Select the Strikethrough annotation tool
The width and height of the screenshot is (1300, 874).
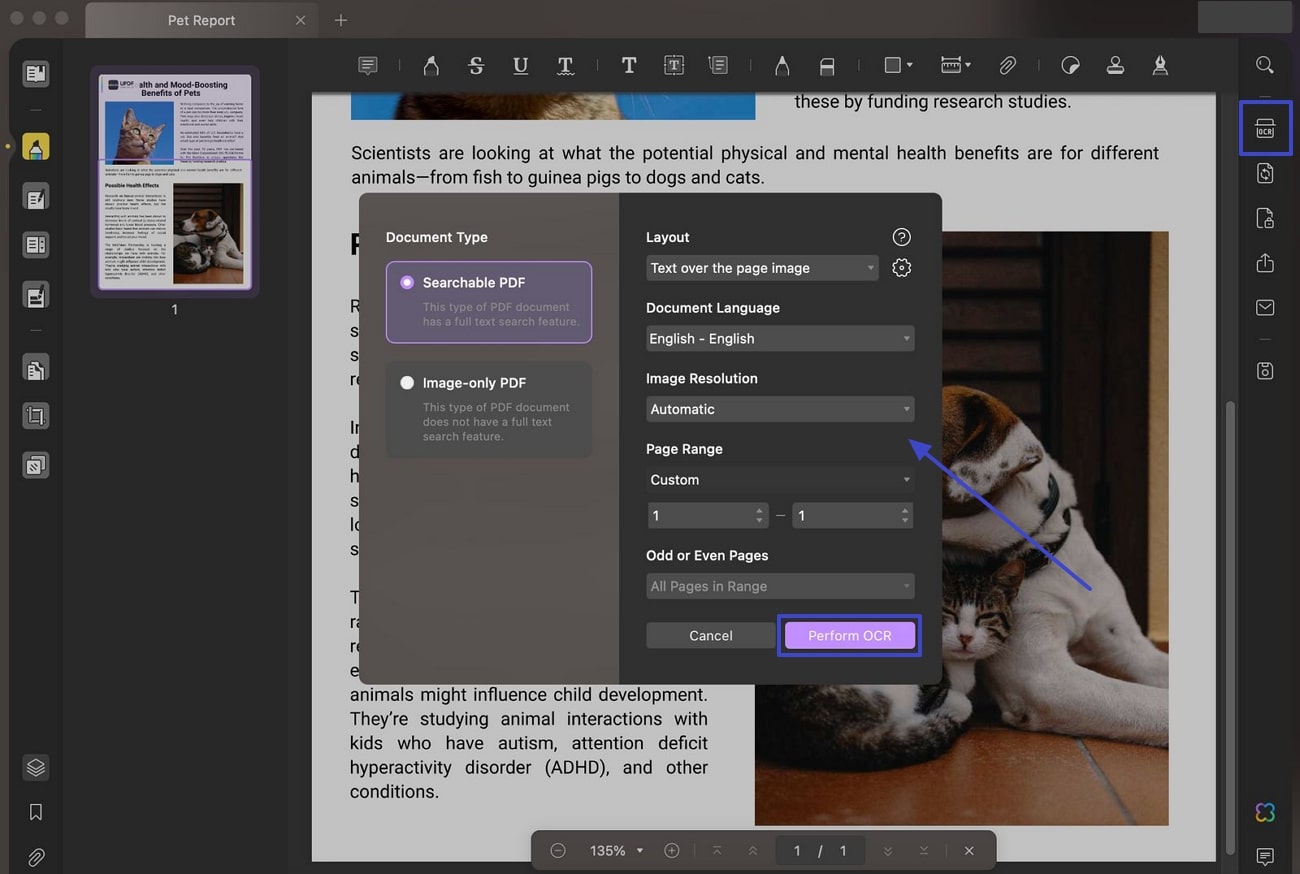pyautogui.click(x=475, y=65)
